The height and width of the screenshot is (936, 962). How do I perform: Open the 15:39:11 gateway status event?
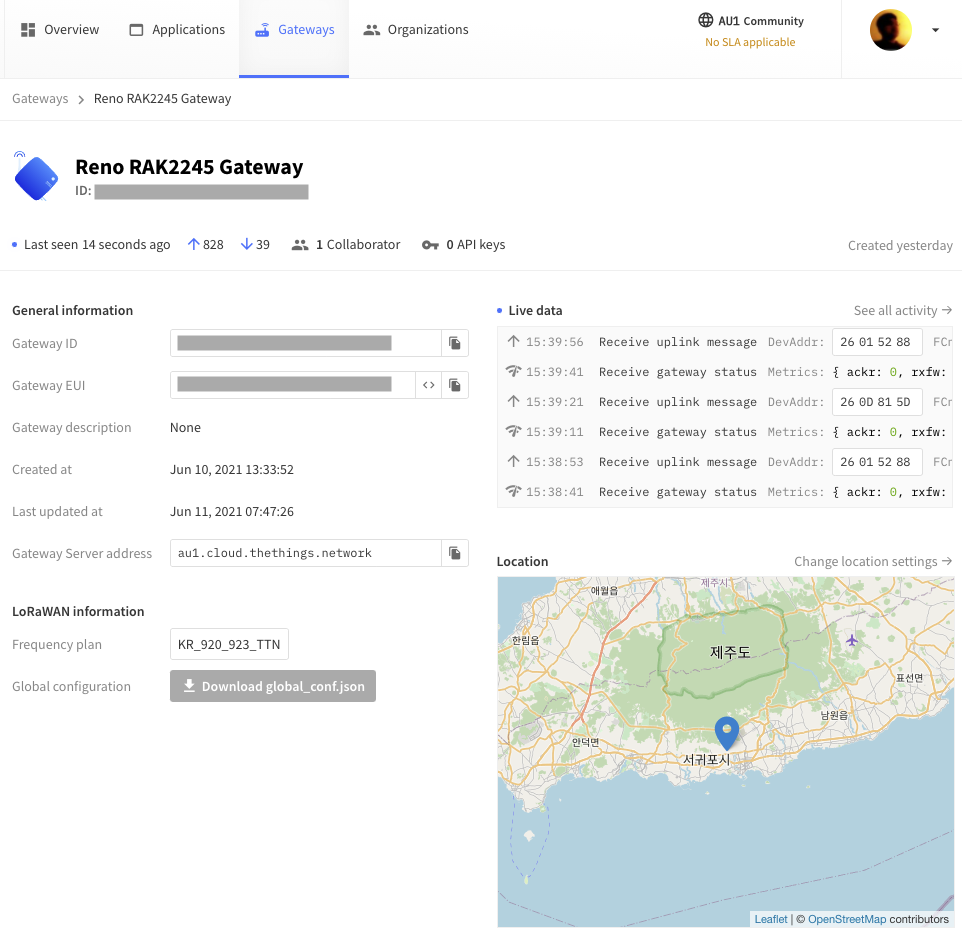(x=725, y=432)
